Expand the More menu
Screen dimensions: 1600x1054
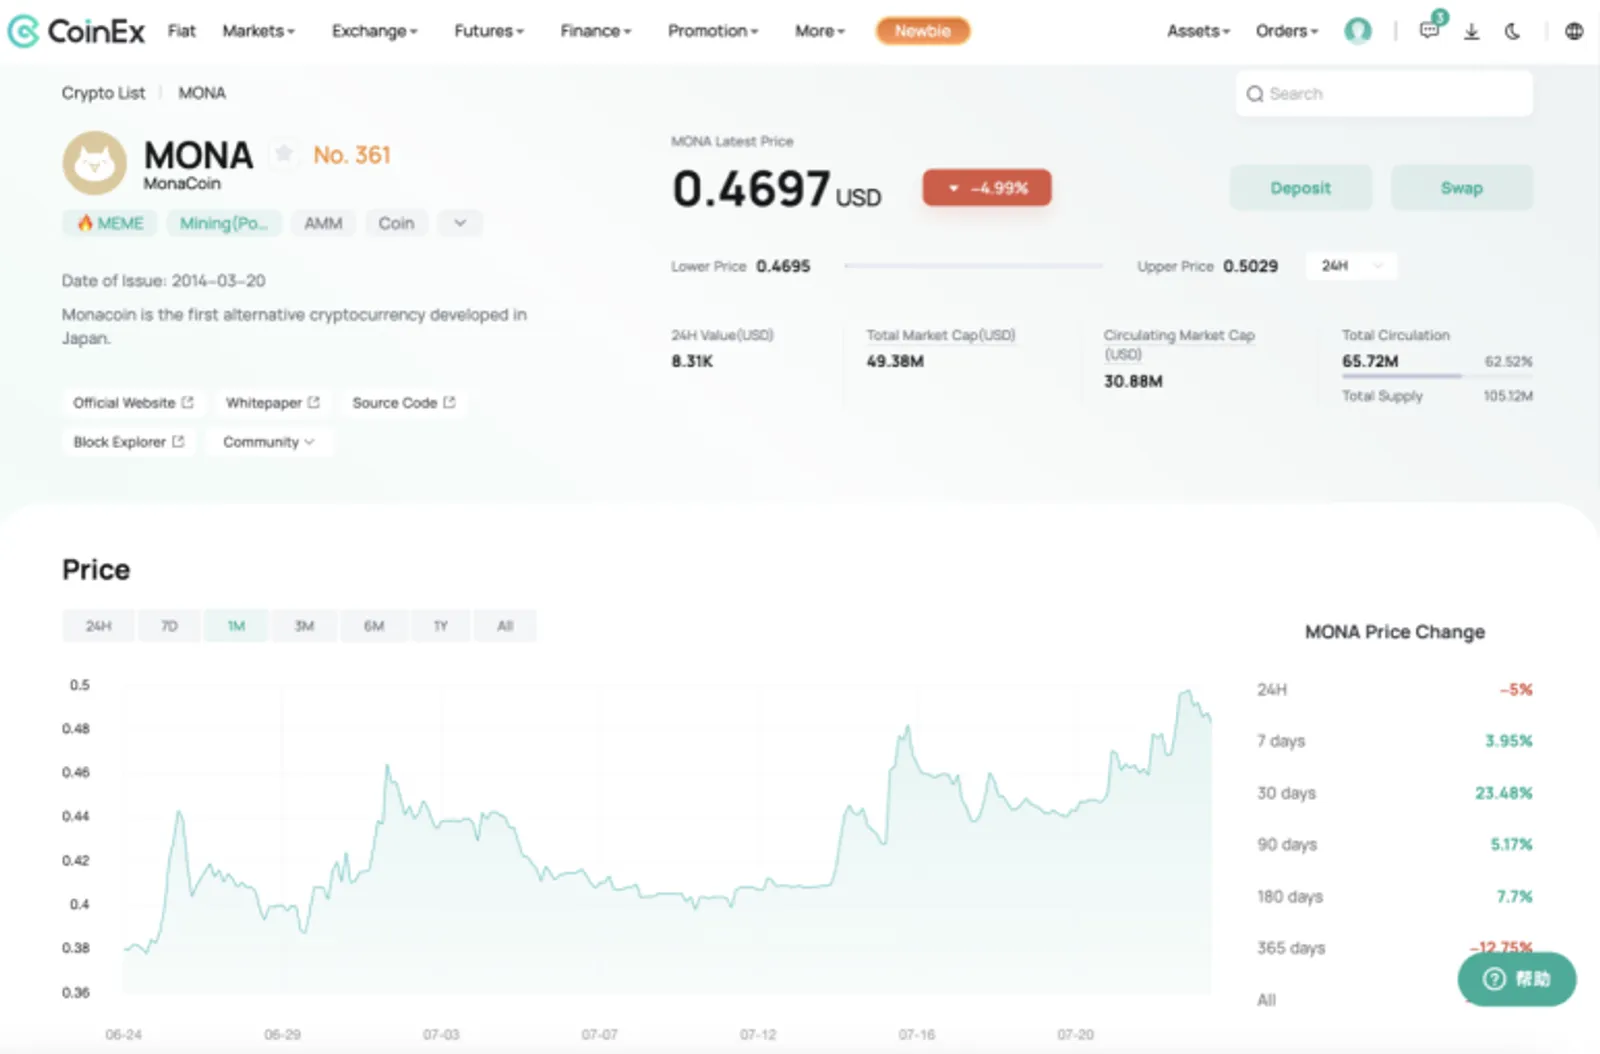pos(820,31)
